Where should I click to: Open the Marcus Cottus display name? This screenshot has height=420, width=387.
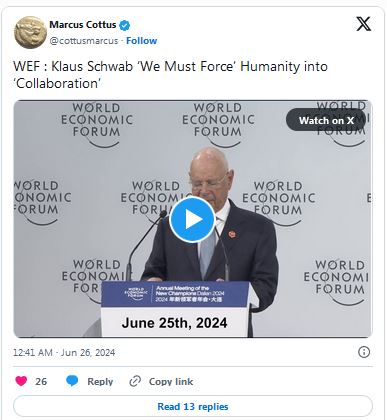(83, 25)
